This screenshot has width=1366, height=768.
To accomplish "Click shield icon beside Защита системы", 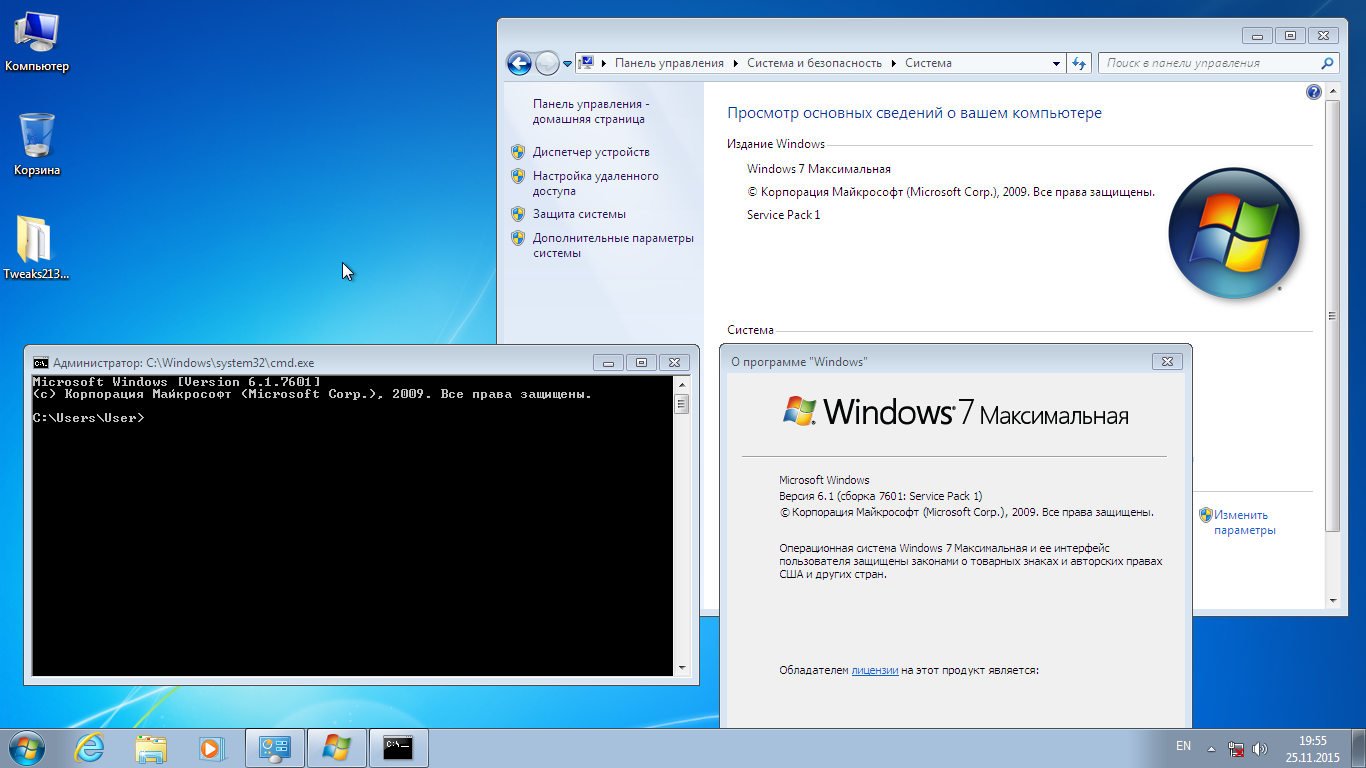I will coord(518,214).
